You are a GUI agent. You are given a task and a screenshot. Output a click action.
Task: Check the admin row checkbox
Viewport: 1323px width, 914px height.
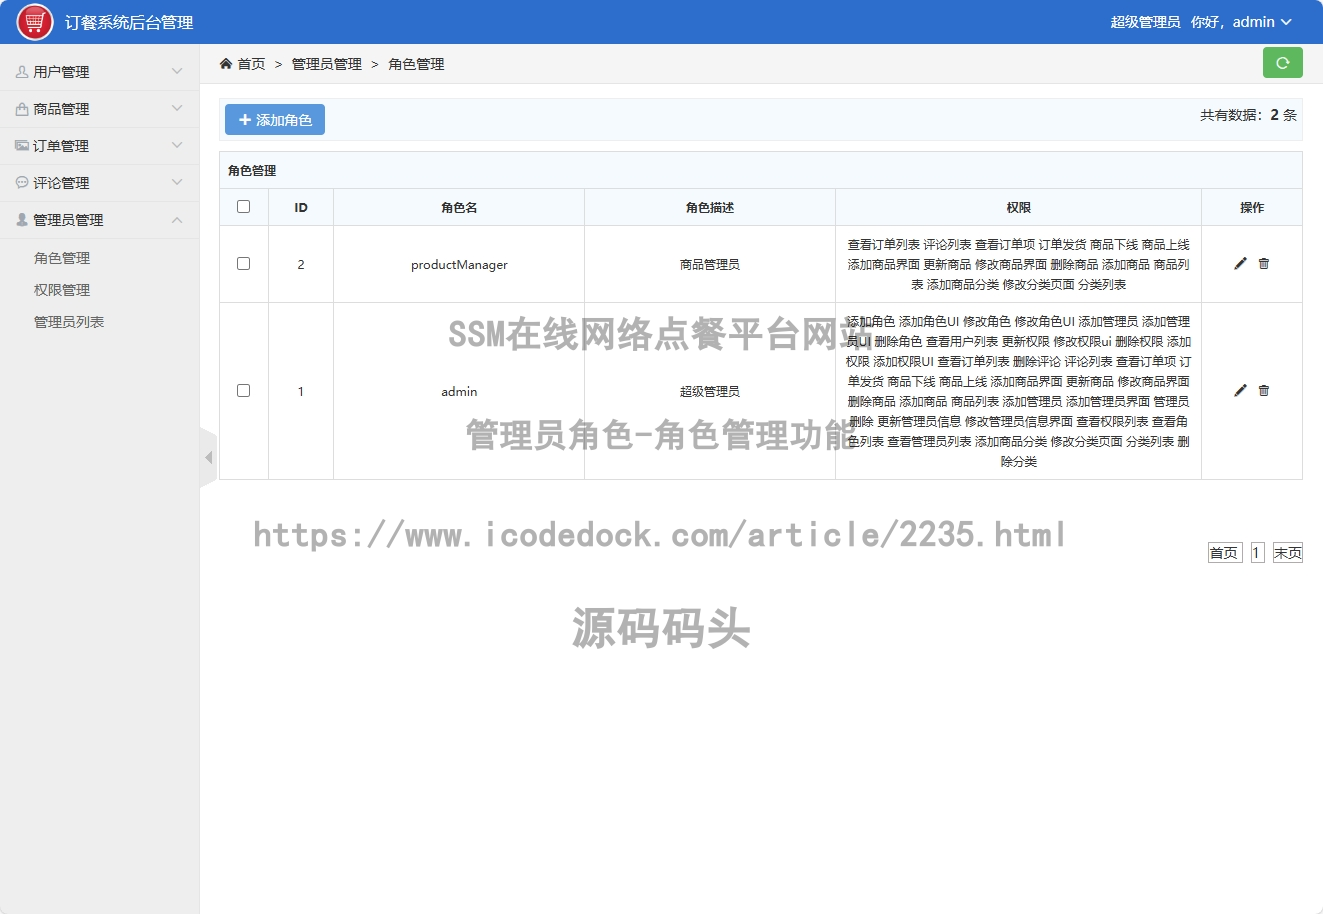click(243, 391)
